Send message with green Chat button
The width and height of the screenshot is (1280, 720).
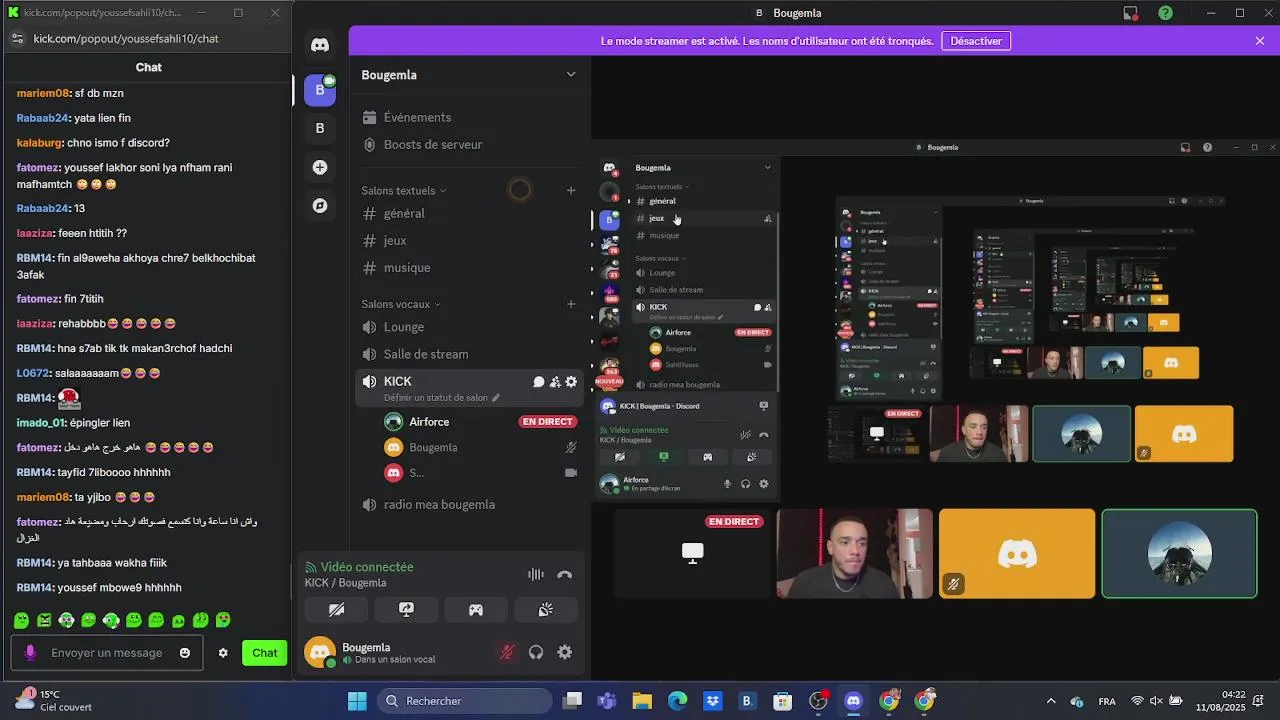click(x=265, y=653)
